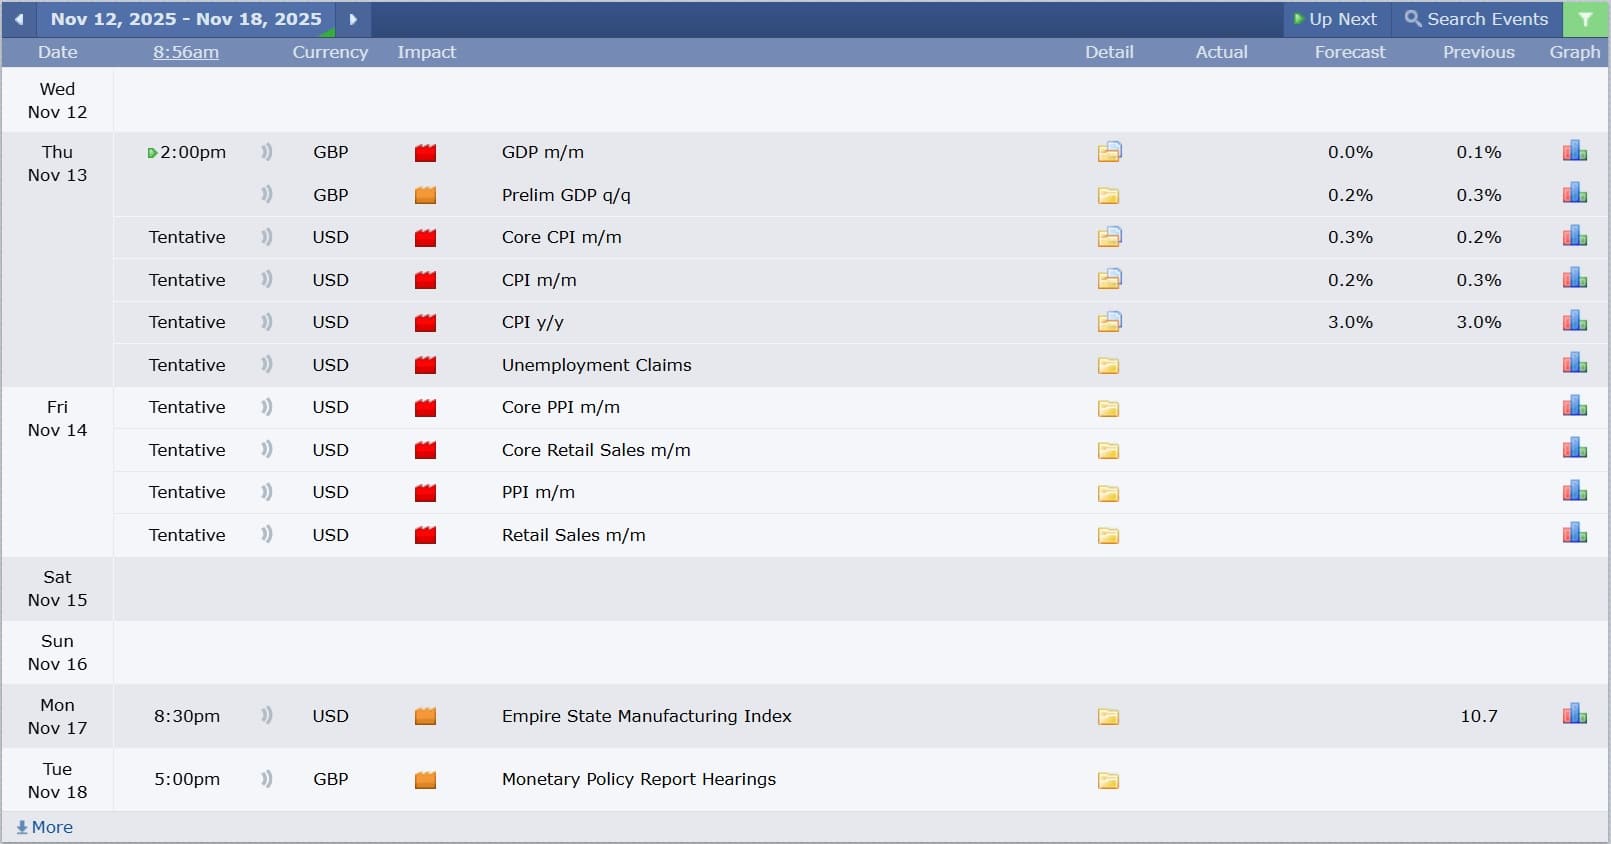Toggle sound alert for GDP m/m
The image size is (1611, 844).
coord(267,152)
